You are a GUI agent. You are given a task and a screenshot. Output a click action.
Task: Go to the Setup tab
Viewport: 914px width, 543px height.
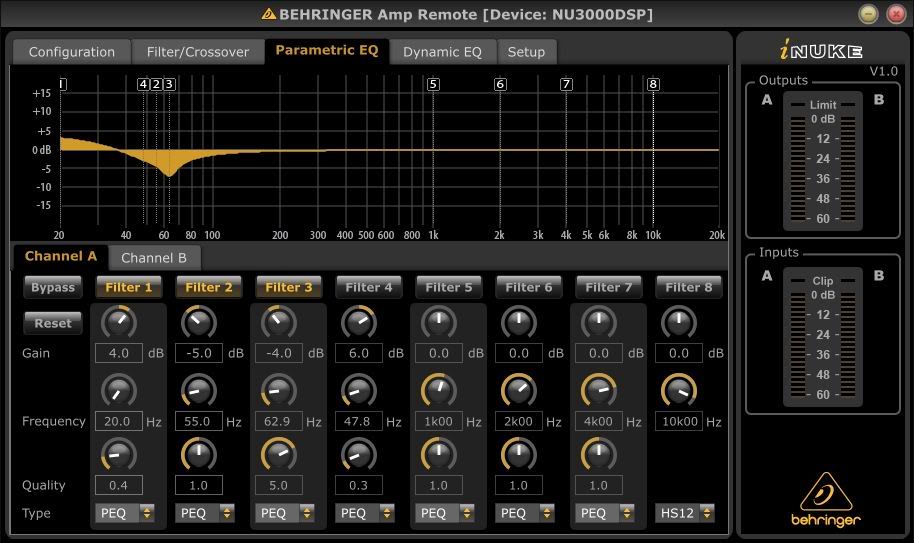click(x=526, y=52)
